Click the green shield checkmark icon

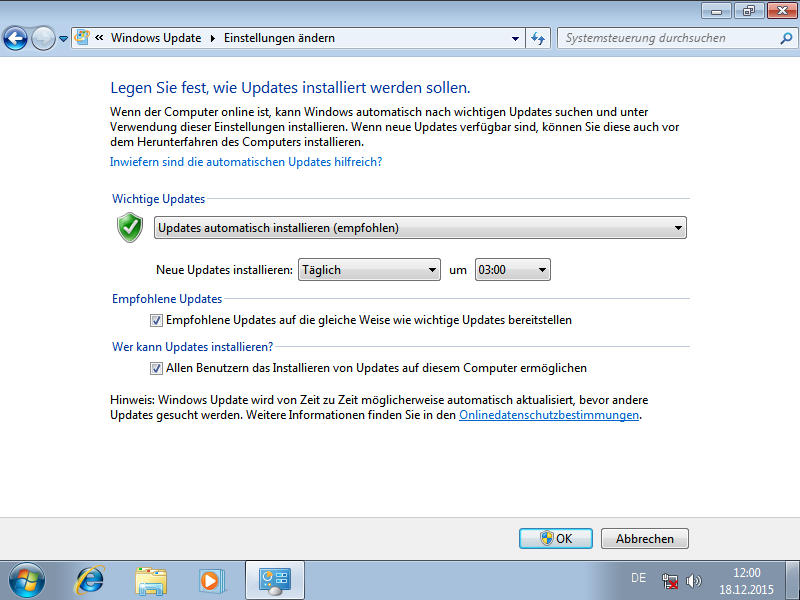130,228
